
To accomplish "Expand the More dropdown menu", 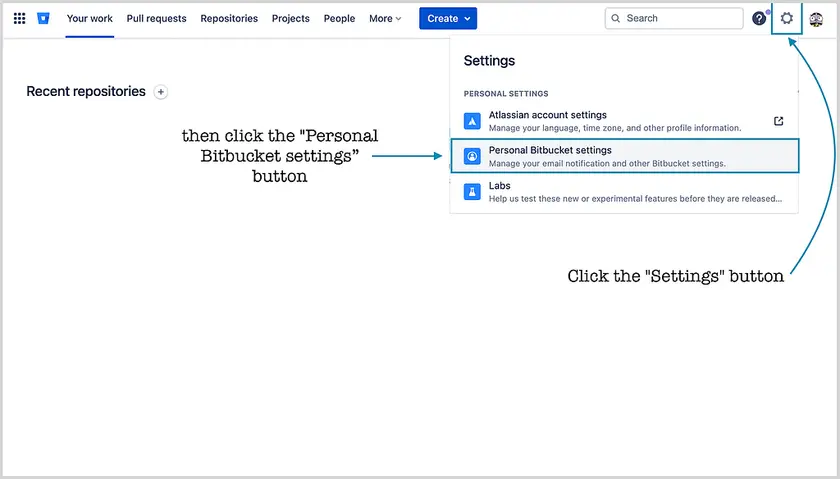I will pyautogui.click(x=385, y=19).
